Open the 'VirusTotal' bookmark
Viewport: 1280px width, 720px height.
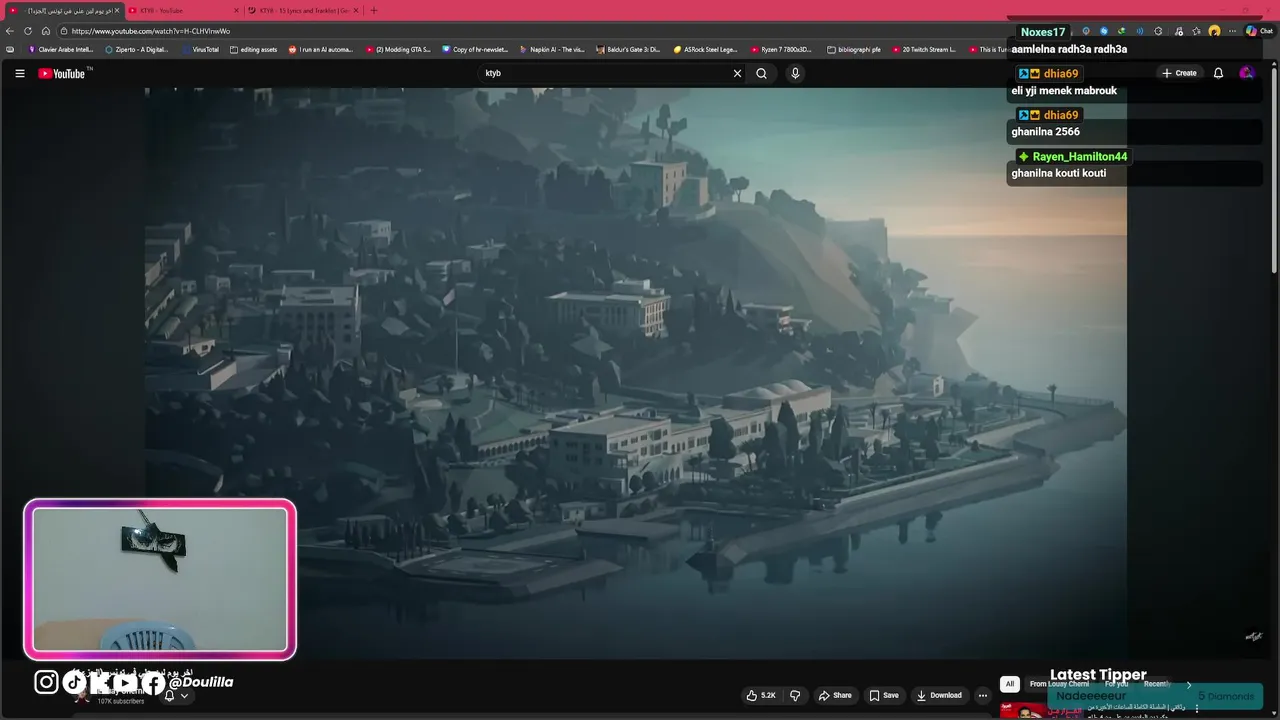pos(200,49)
